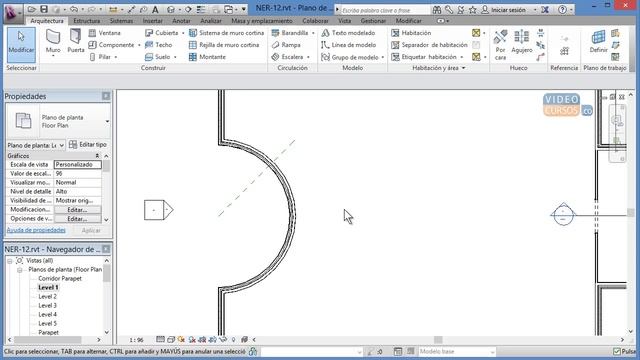Open the Texto modelado tool
This screenshot has height=360, width=640.
[348, 33]
